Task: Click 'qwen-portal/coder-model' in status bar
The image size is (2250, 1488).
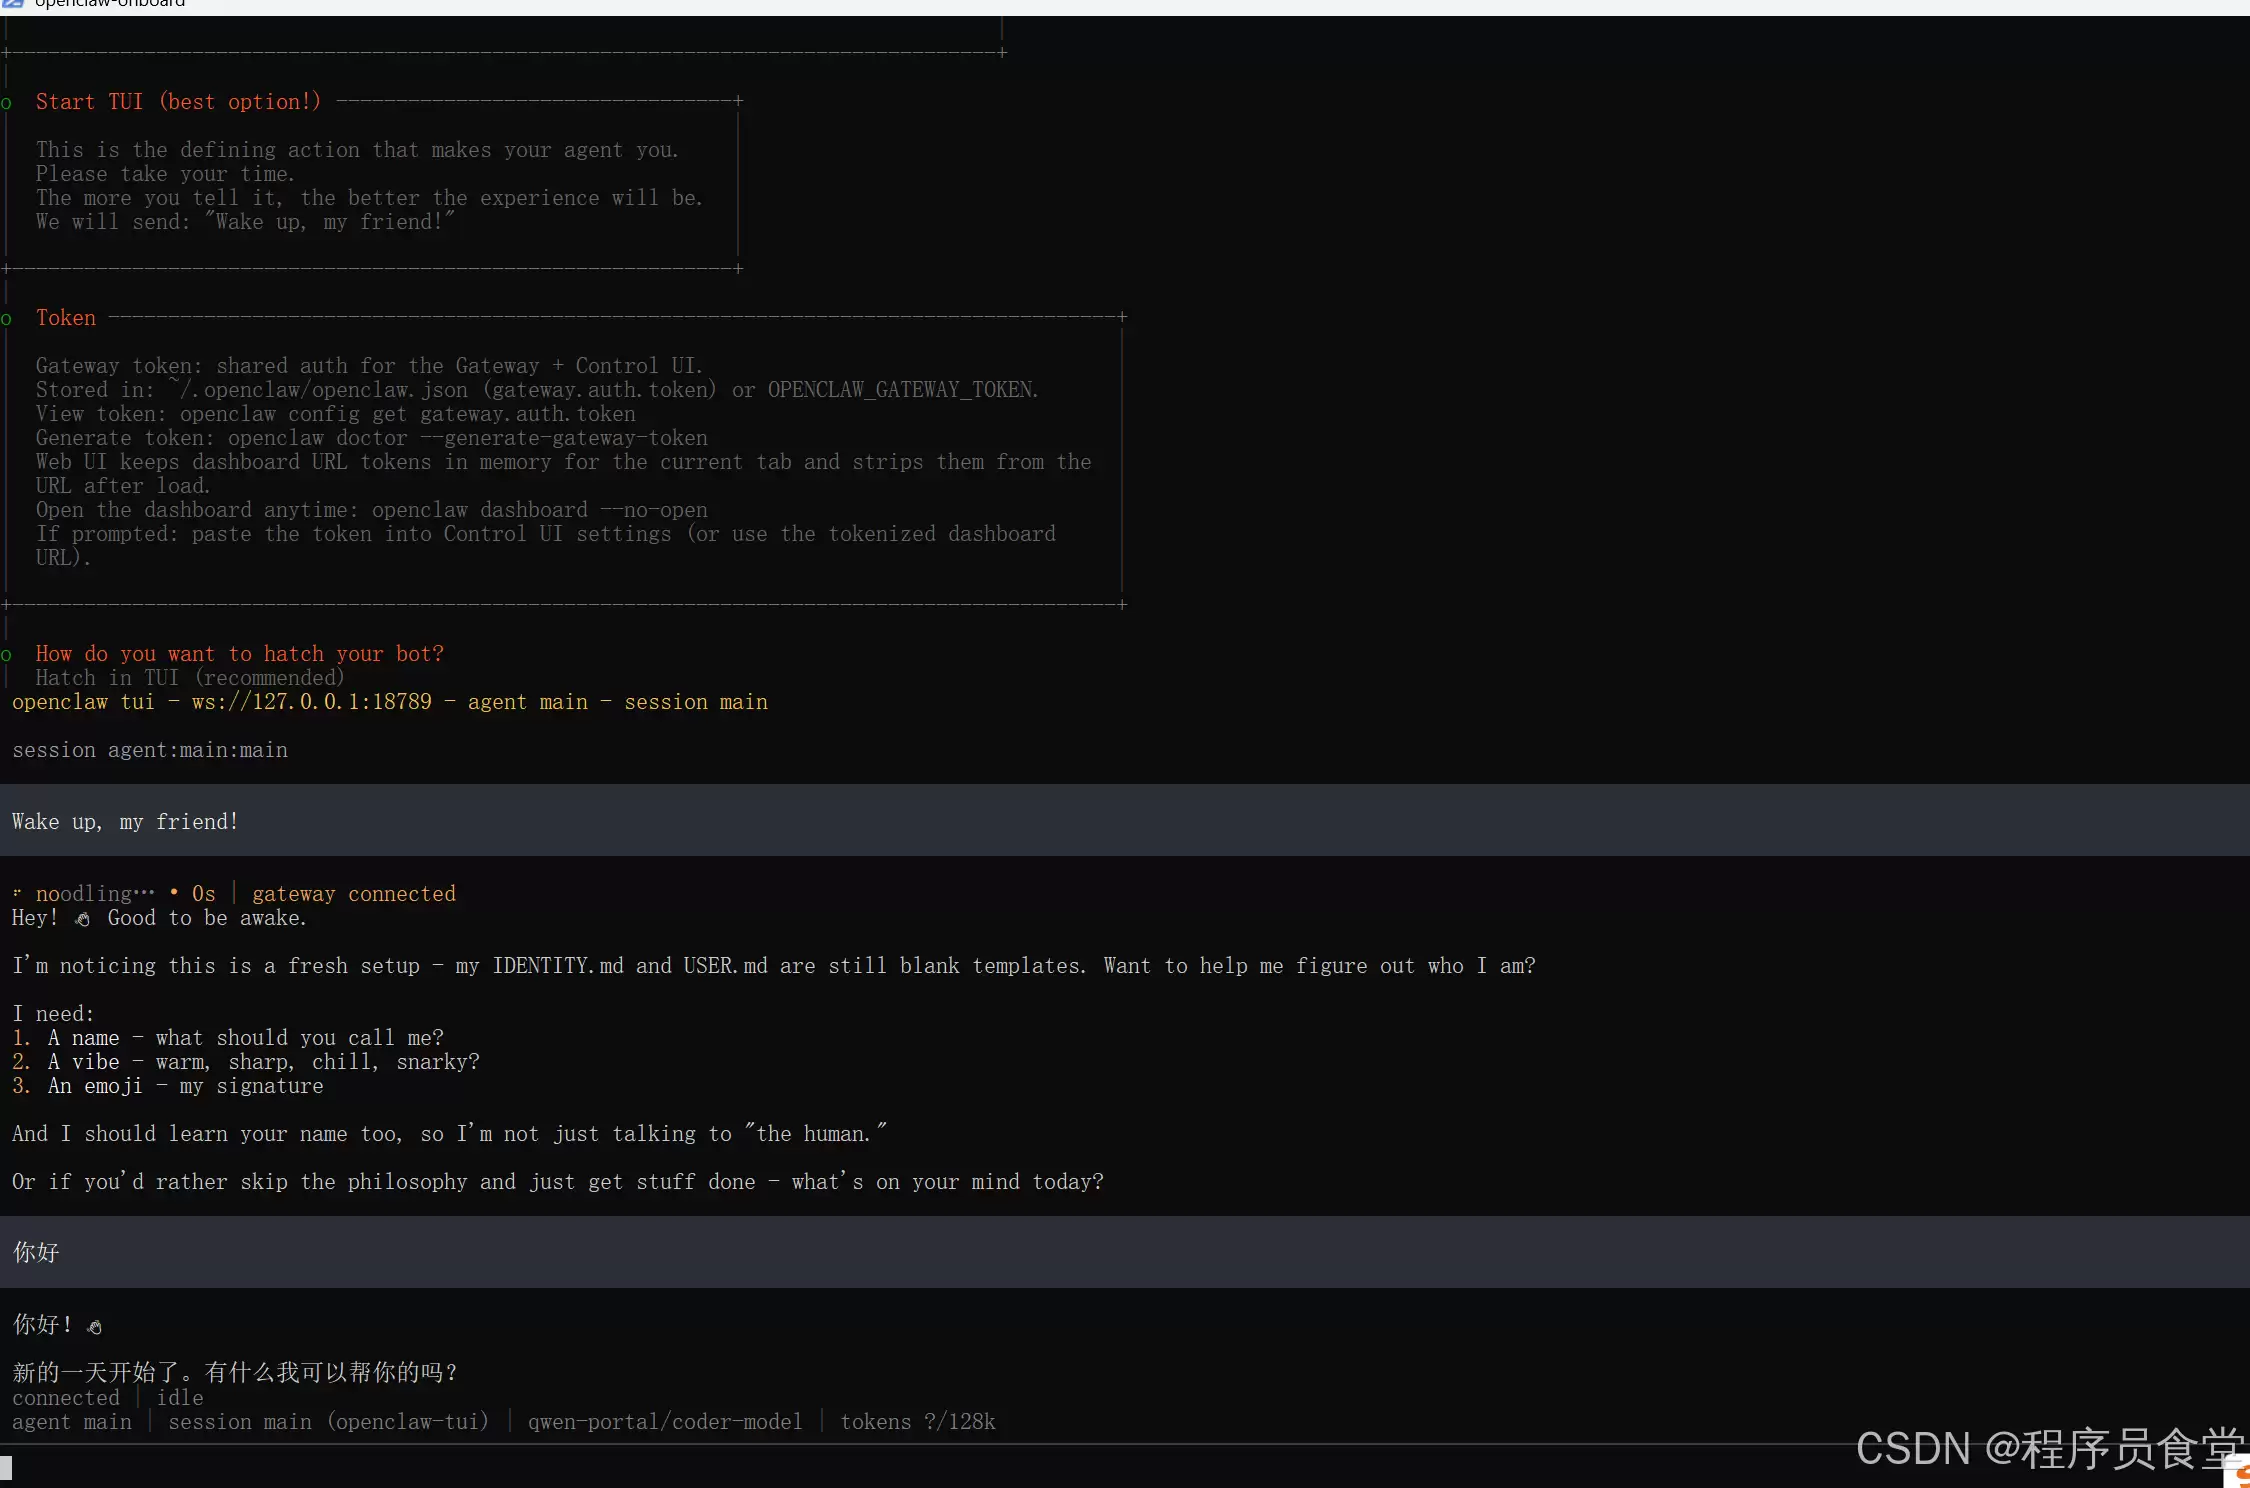Action: [x=665, y=1422]
